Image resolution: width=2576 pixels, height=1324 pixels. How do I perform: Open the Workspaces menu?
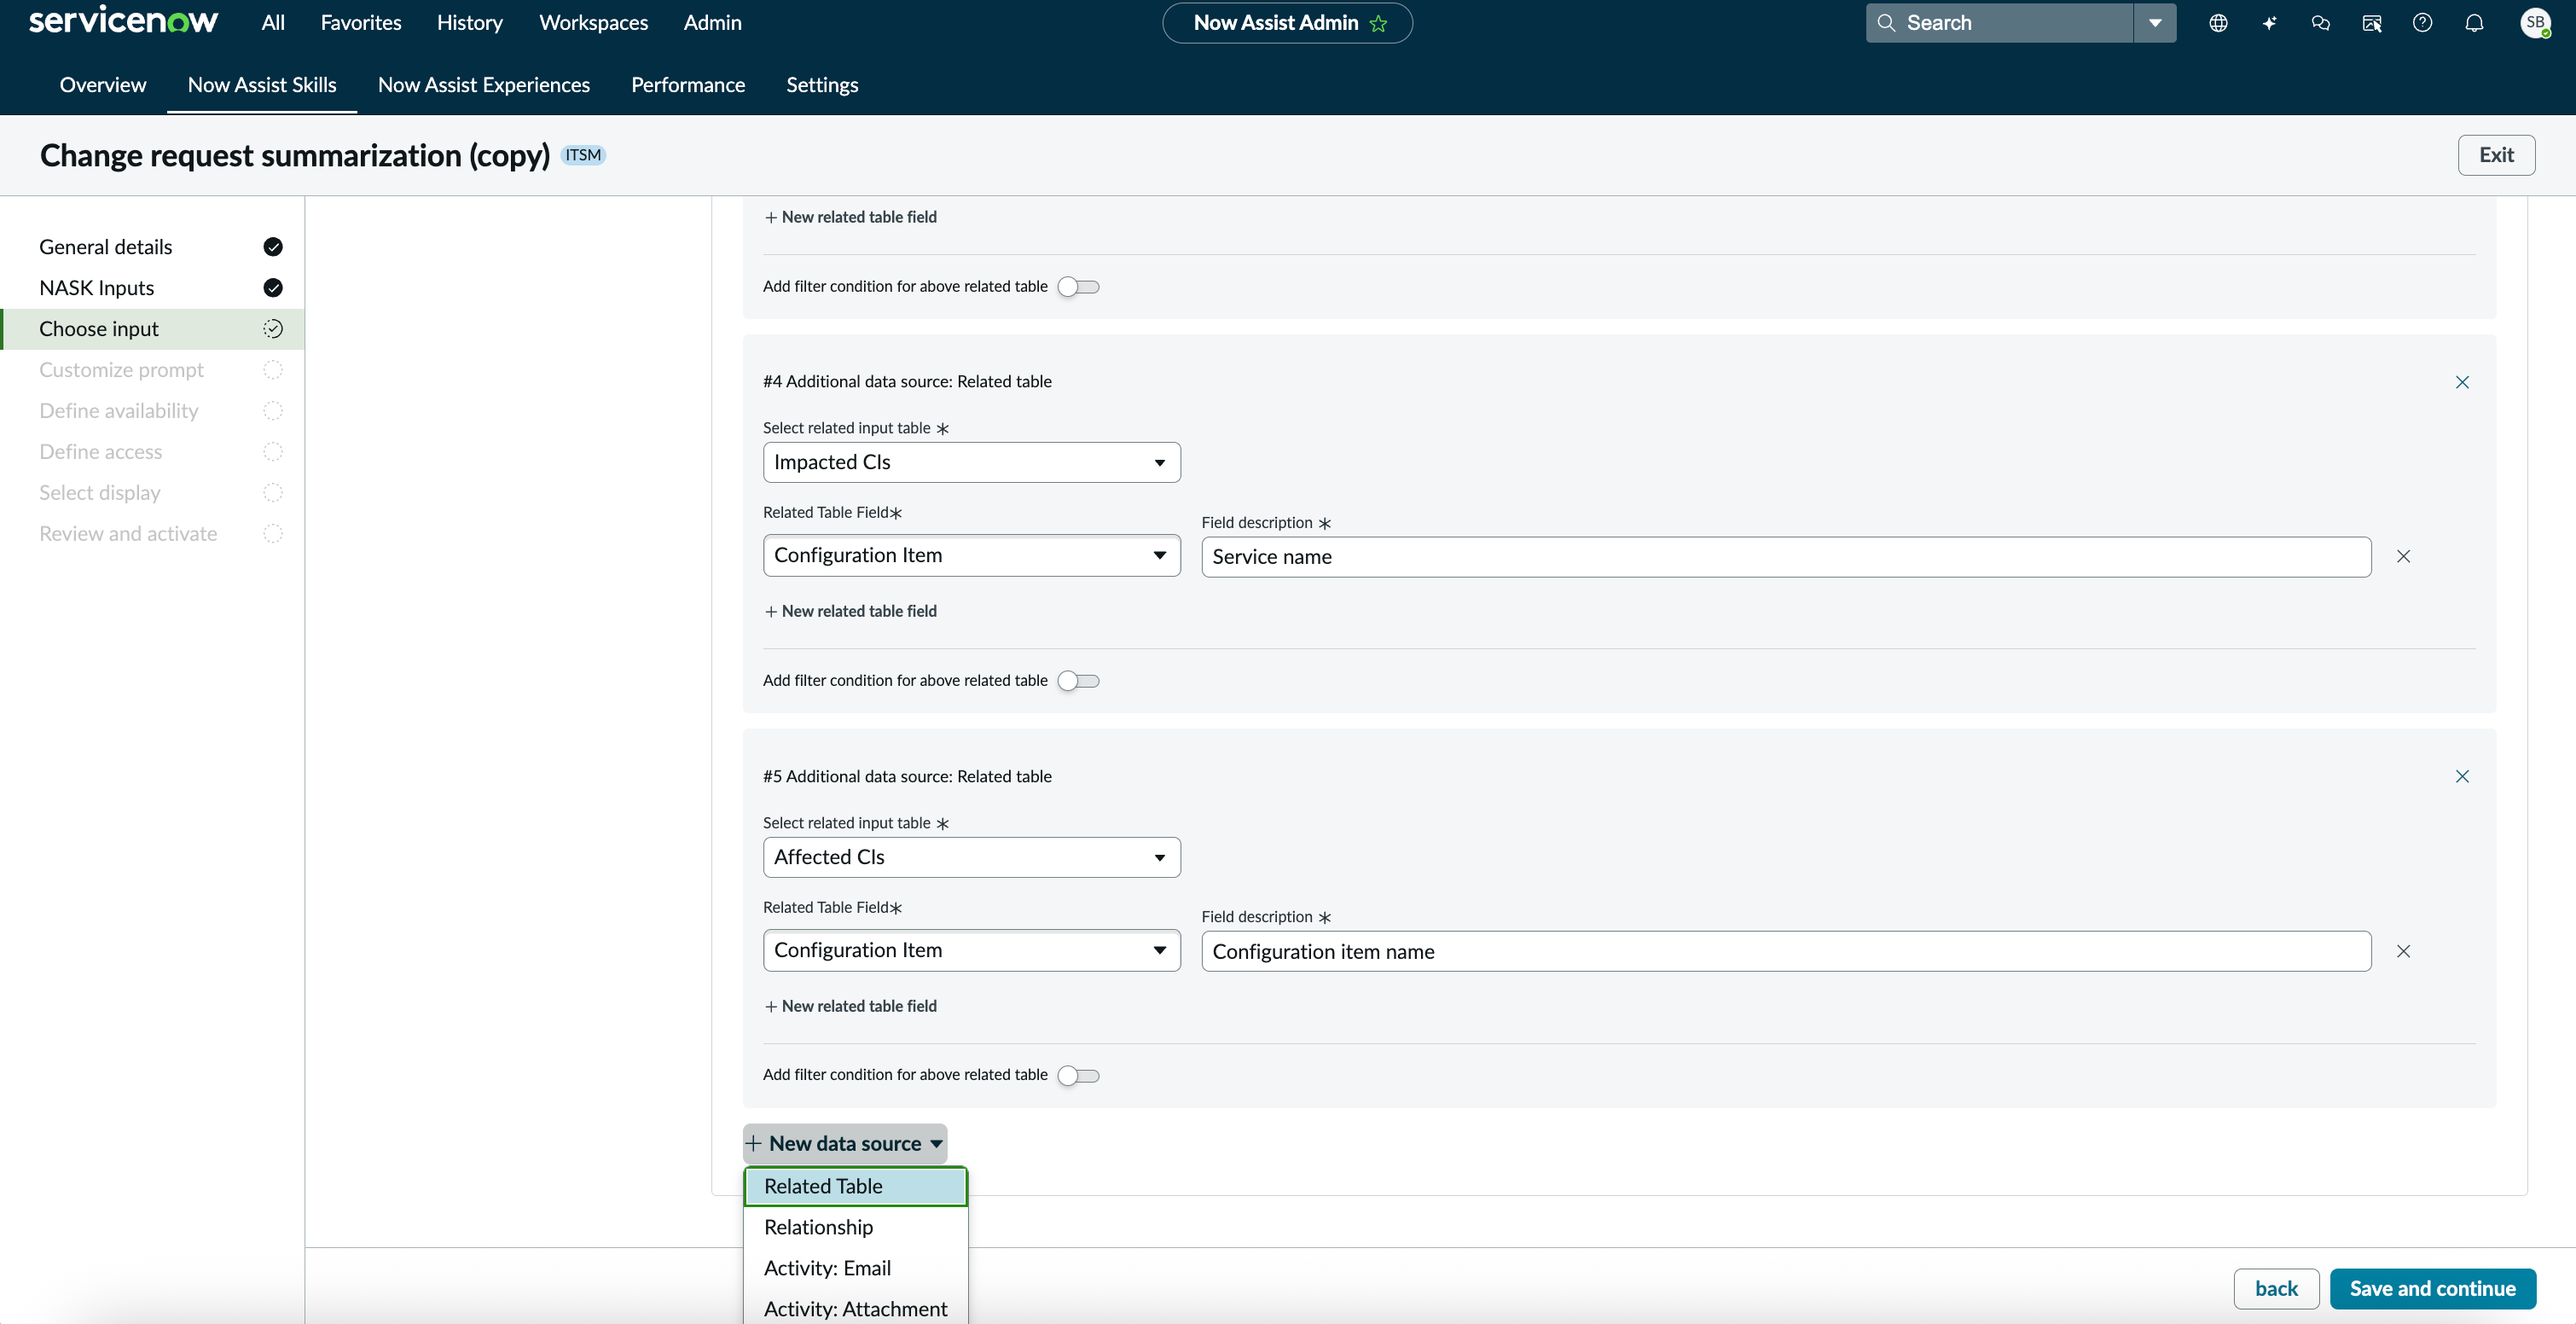pos(593,22)
